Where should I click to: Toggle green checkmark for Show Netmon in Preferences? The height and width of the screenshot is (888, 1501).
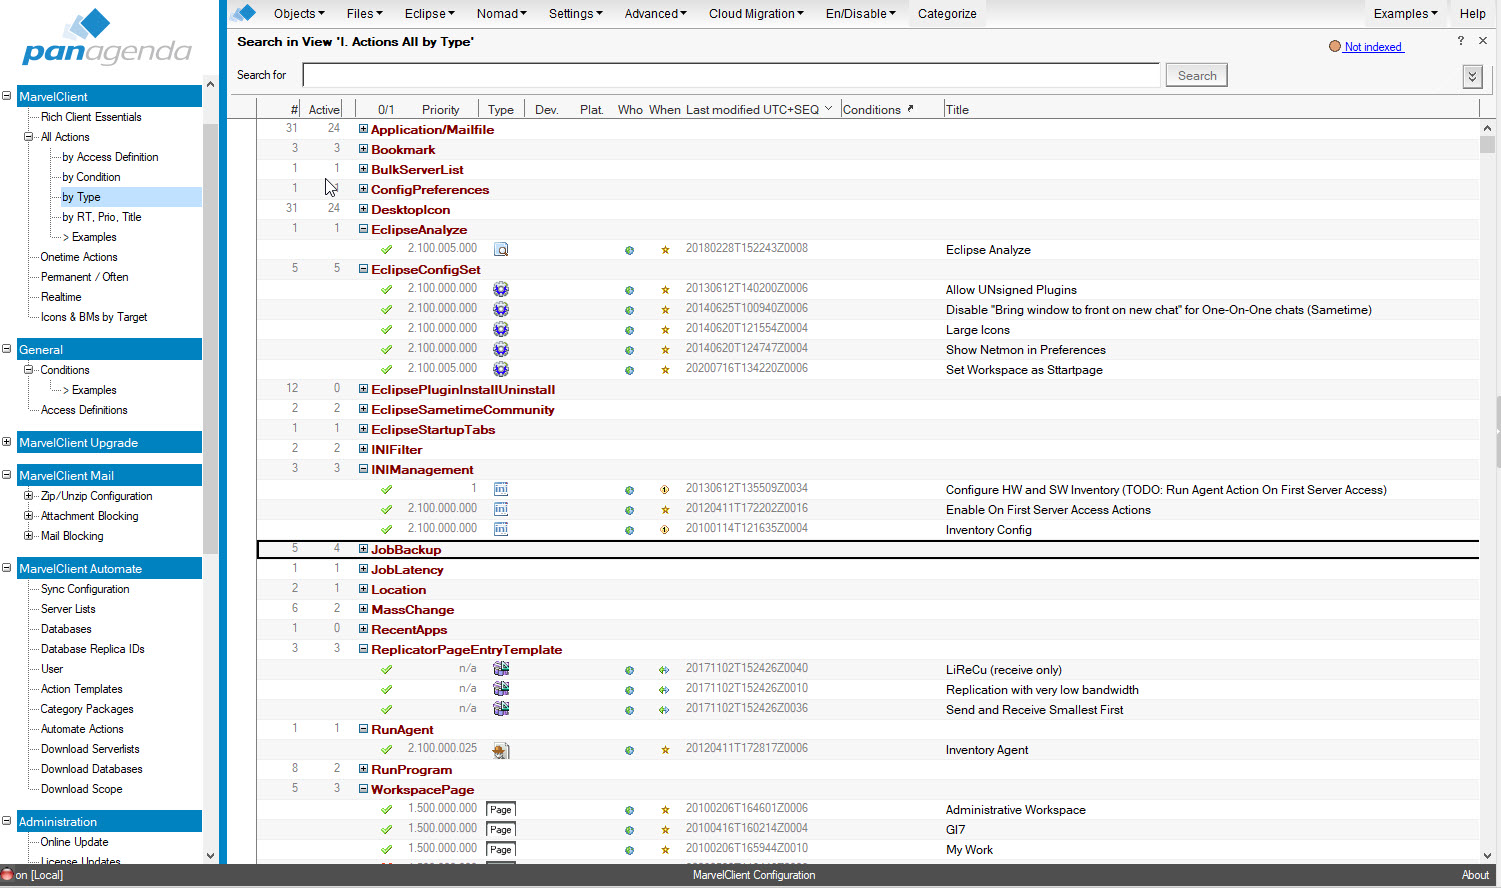click(386, 349)
